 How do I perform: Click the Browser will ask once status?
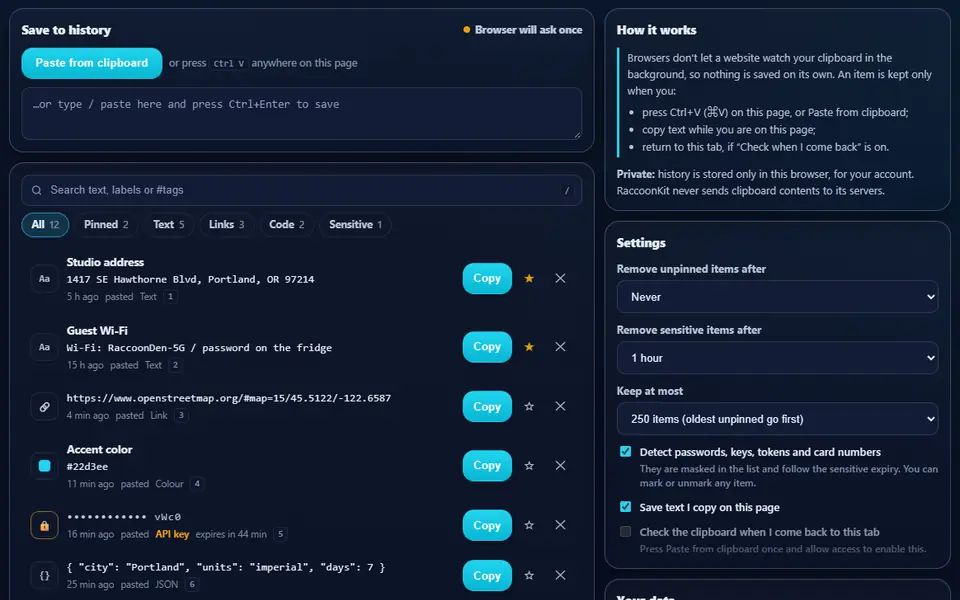coord(523,30)
